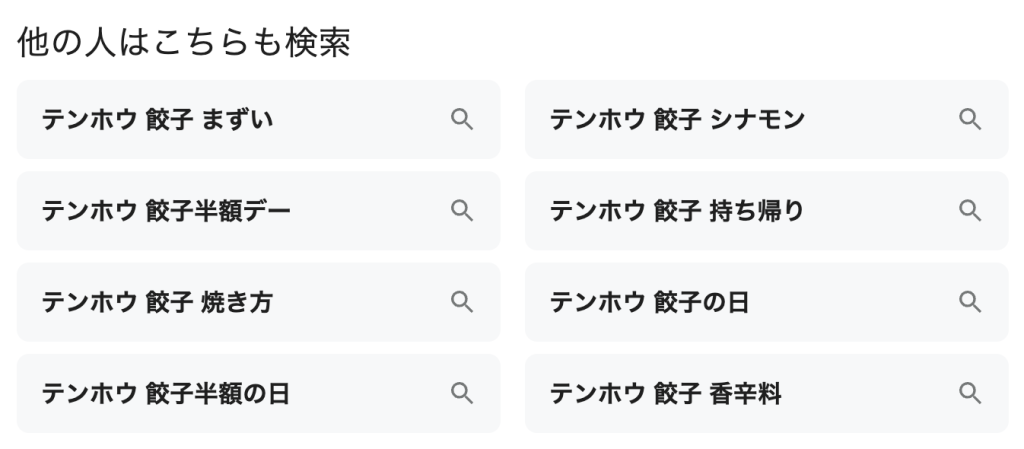Screen dimensions: 1024x449
Task: Open the テンホウ 餃子半額の日 suggestion text
Action: (165, 394)
